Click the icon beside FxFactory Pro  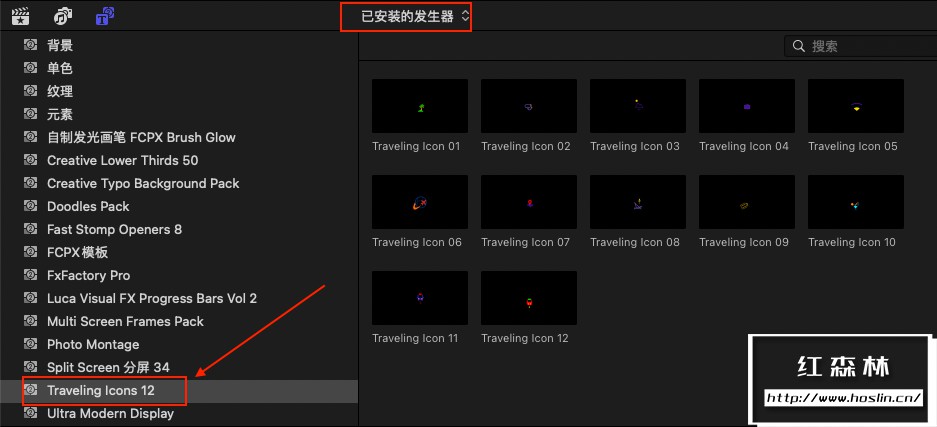(x=30, y=275)
